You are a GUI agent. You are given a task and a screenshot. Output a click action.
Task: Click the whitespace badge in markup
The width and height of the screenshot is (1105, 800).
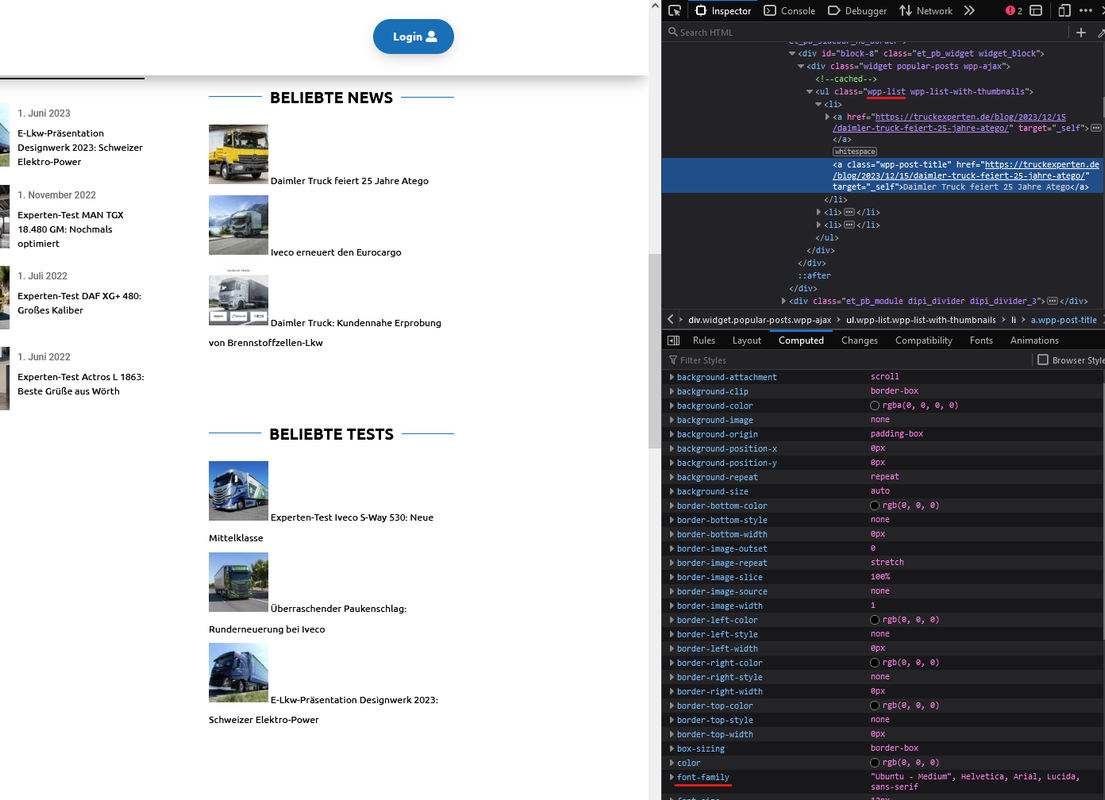click(x=854, y=152)
